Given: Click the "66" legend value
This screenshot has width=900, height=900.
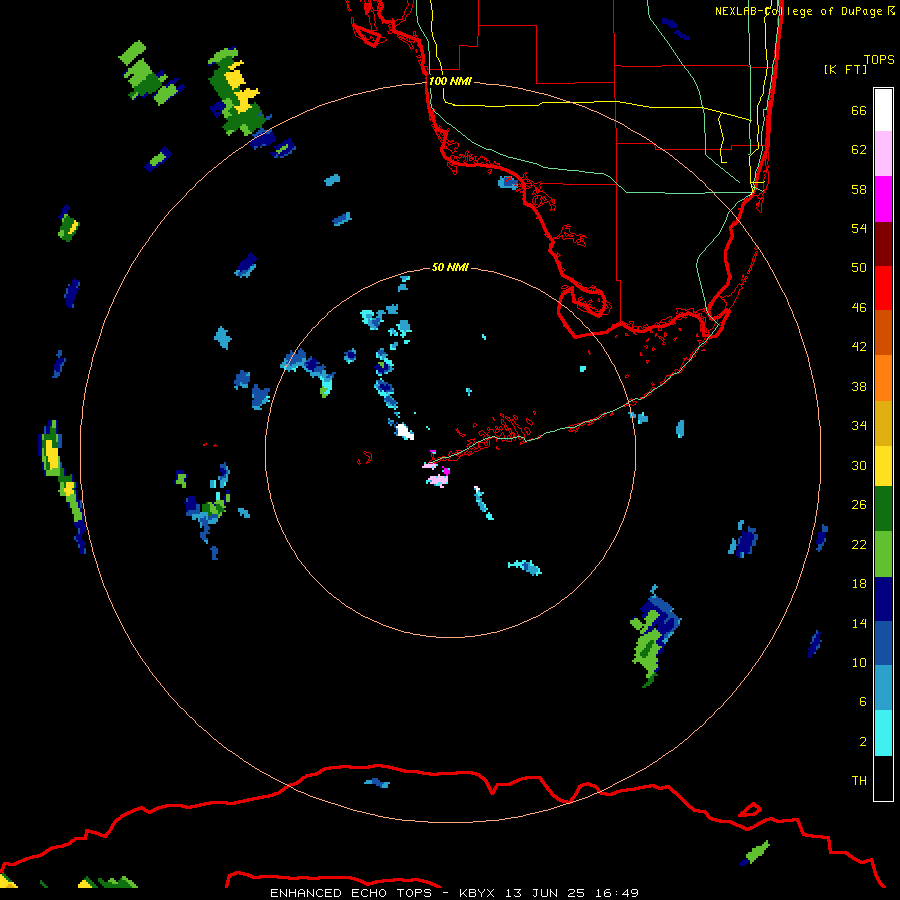Looking at the screenshot, I should click(x=859, y=110).
